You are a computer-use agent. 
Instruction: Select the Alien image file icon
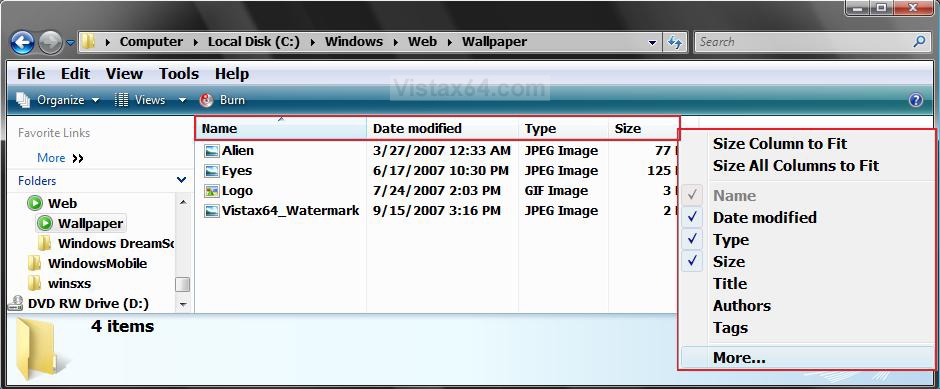(212, 151)
